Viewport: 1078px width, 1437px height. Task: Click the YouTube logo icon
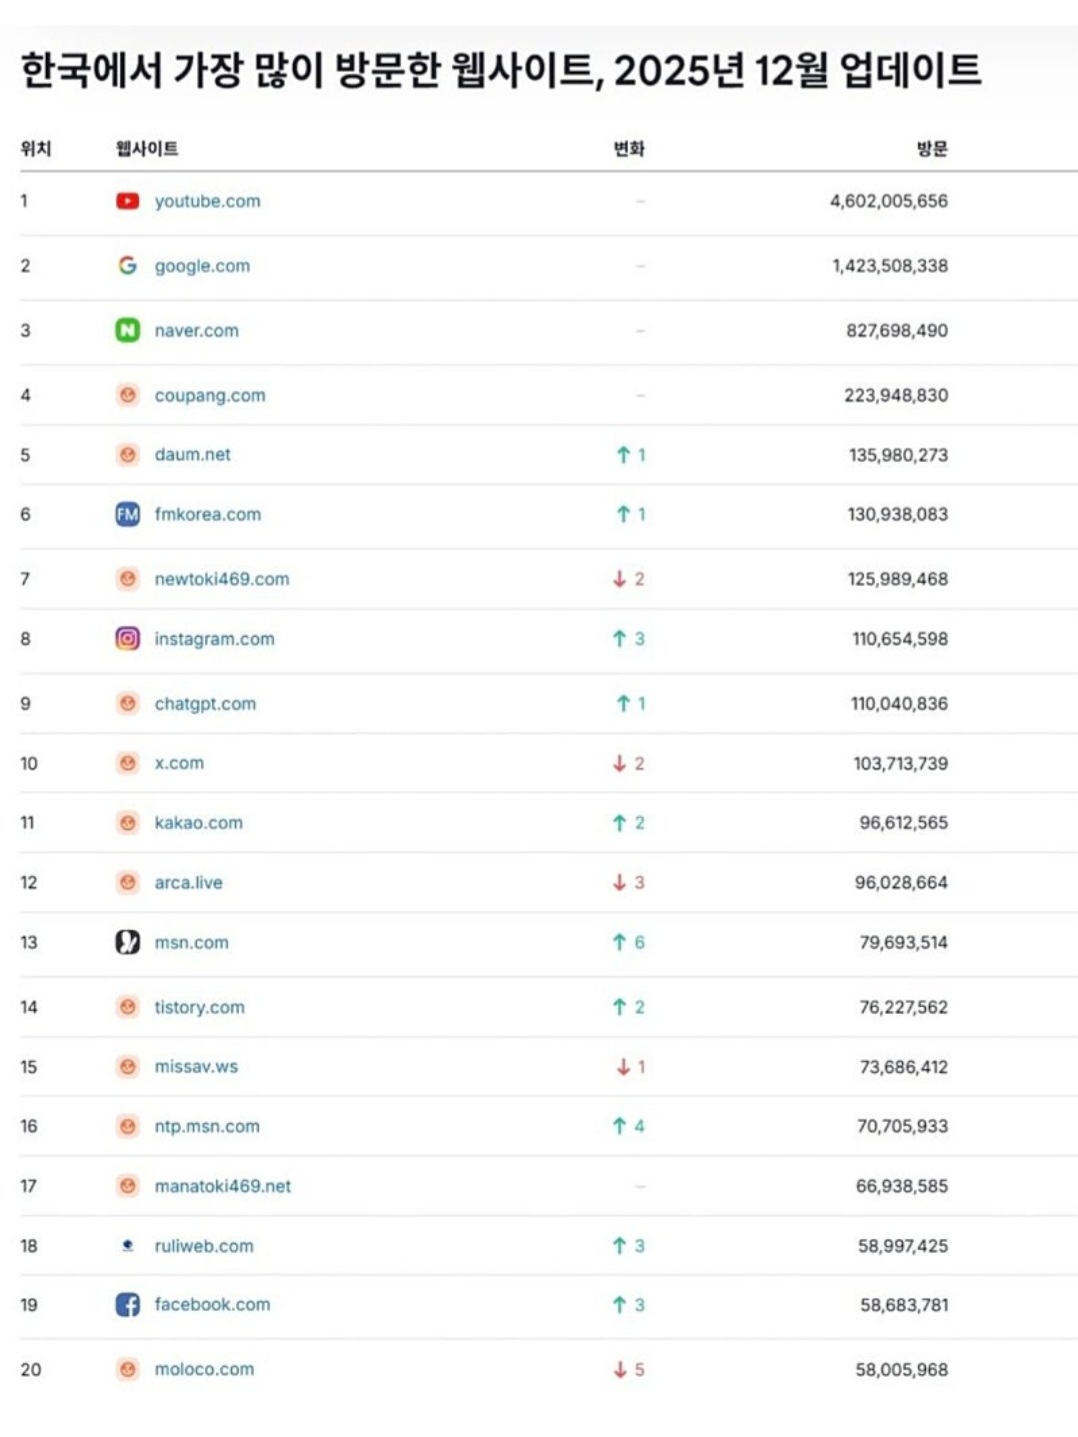click(x=127, y=201)
